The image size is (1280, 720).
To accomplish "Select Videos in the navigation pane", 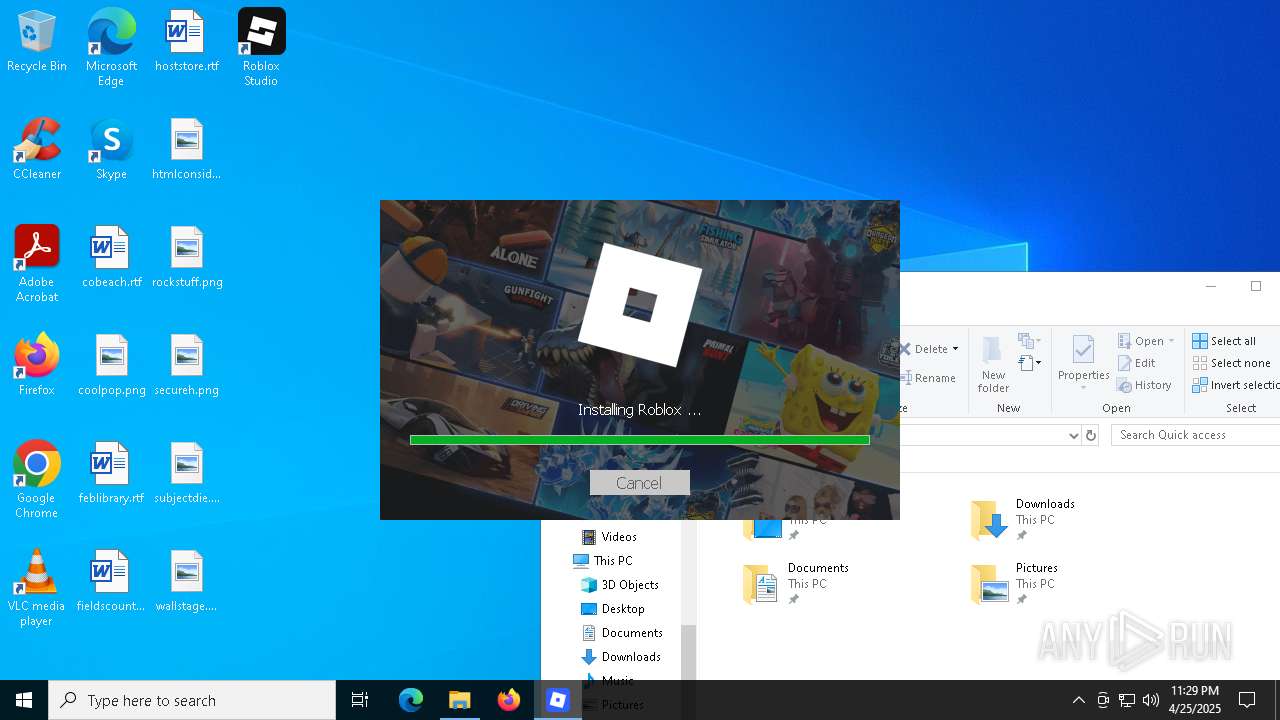I will click(610, 537).
